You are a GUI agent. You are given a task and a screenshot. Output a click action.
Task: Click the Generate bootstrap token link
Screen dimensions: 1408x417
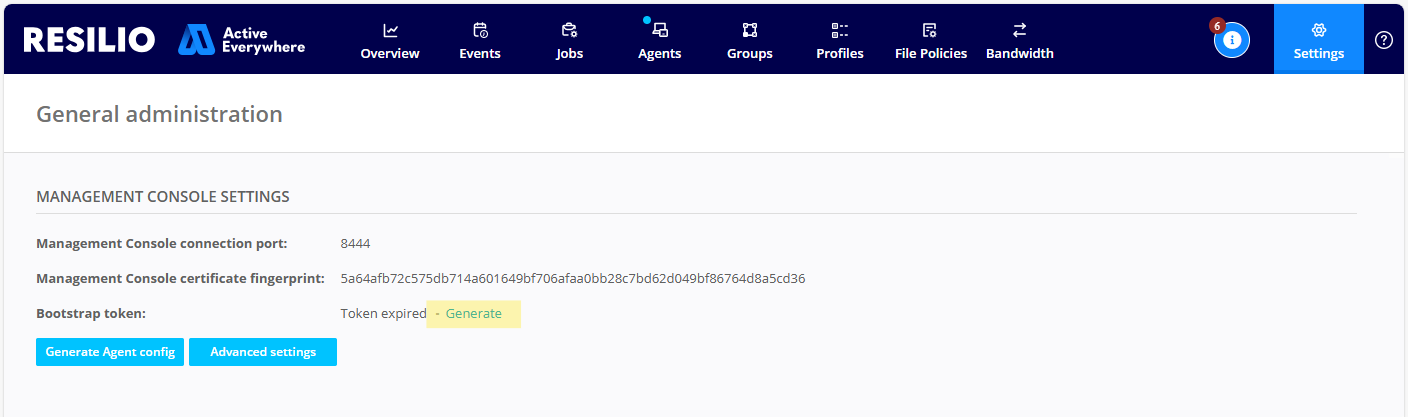[473, 314]
